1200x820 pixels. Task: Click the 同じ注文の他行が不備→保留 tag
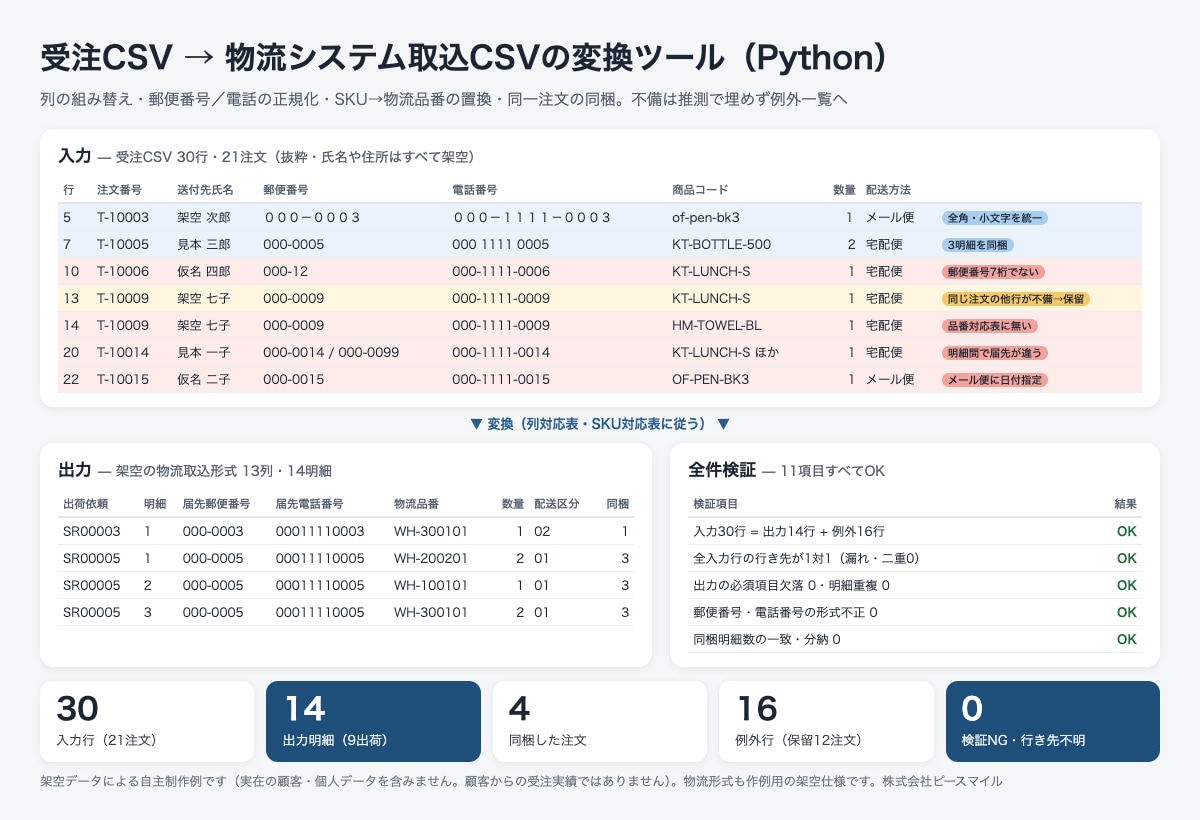pyautogui.click(x=1015, y=298)
